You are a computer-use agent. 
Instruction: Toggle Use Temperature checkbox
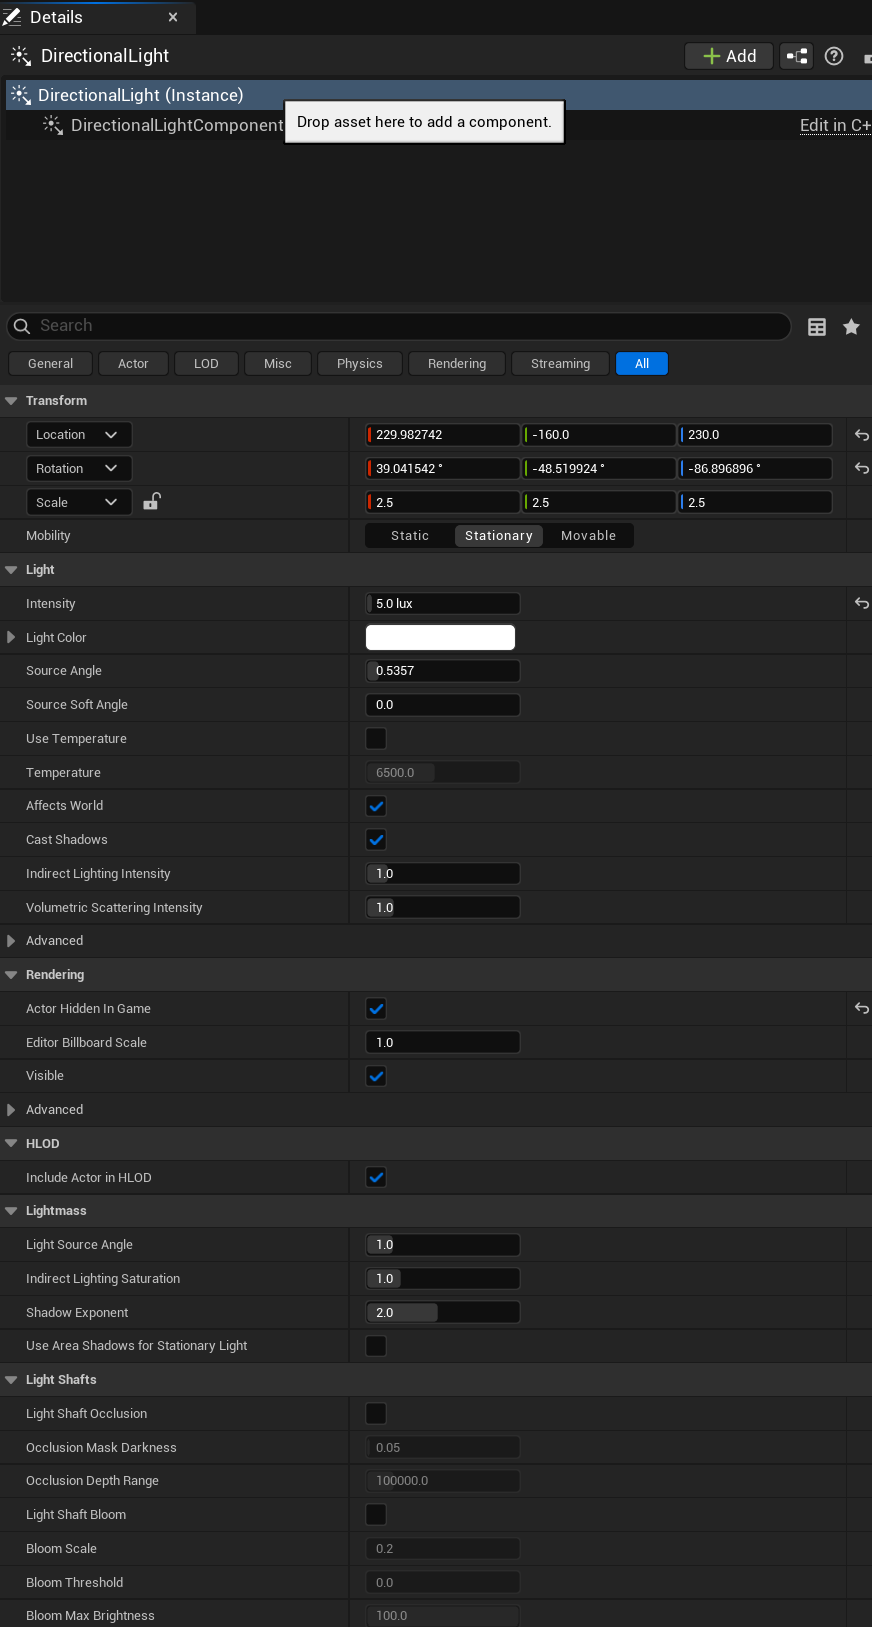point(376,738)
